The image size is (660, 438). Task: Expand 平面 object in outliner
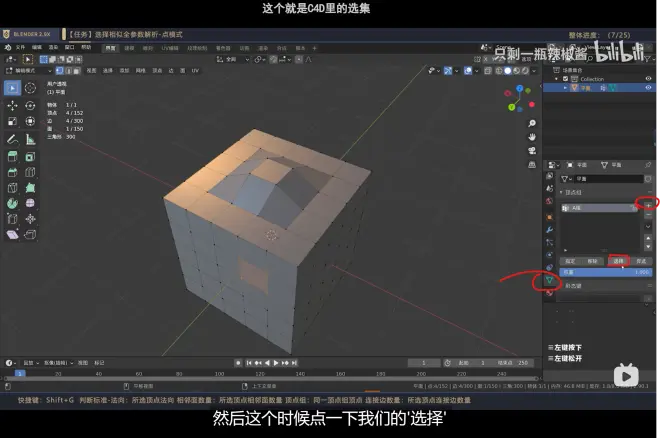point(565,88)
